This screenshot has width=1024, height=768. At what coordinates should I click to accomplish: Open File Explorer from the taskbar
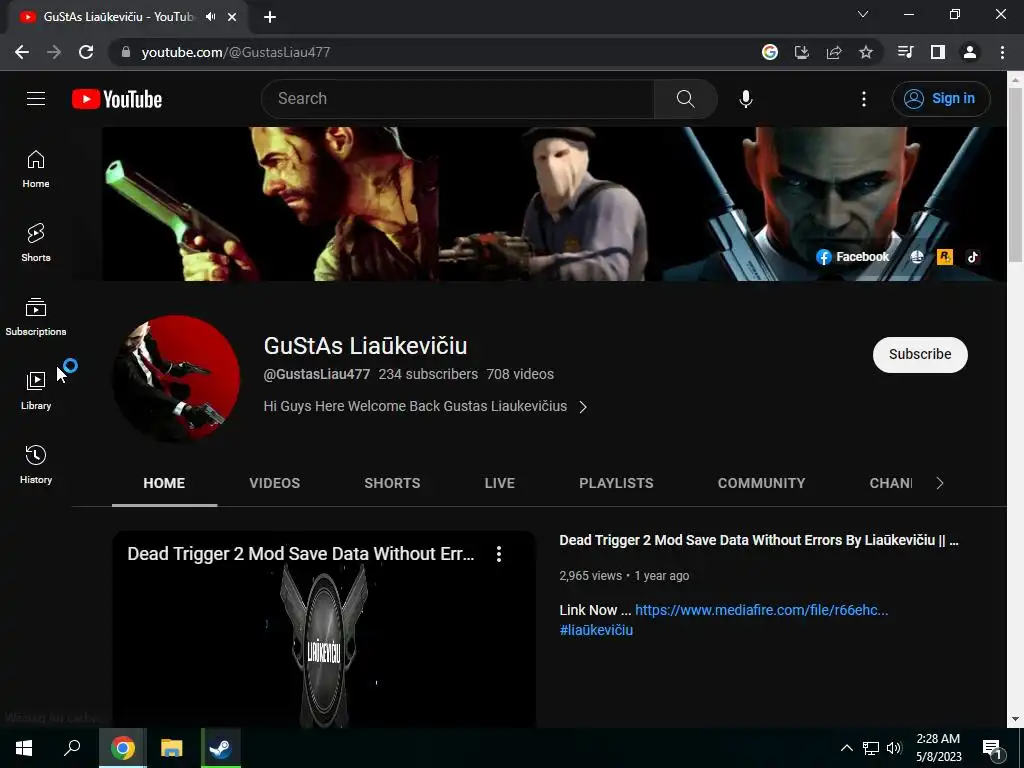[172, 748]
